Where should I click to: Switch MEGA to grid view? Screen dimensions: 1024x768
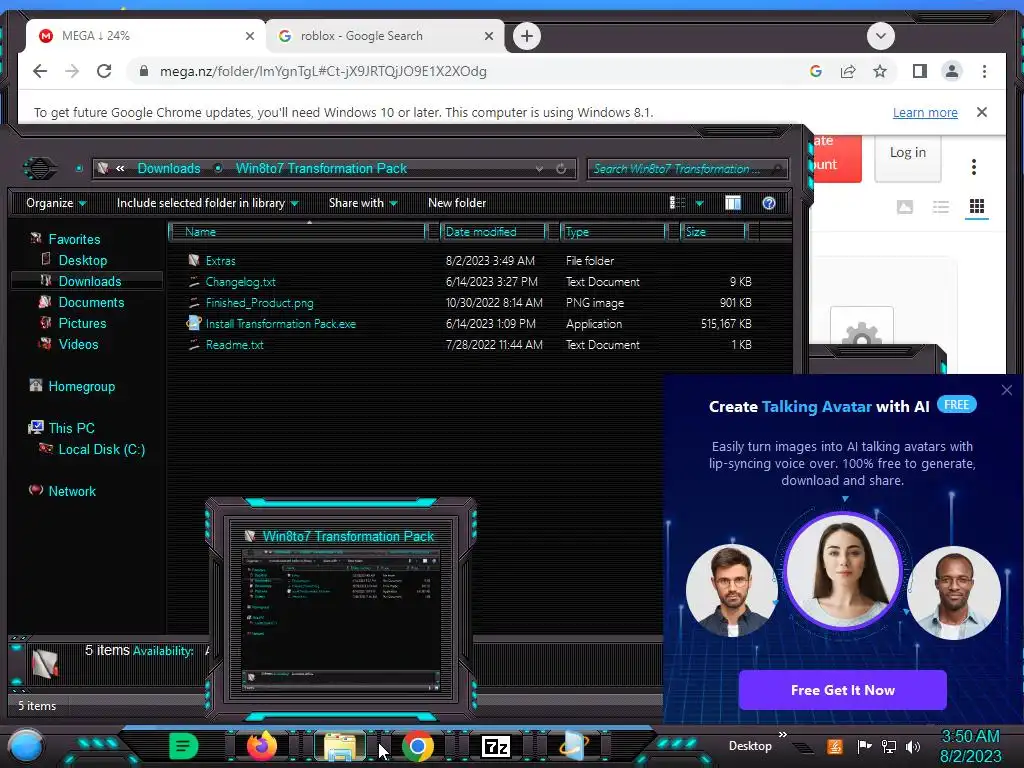pyautogui.click(x=977, y=206)
